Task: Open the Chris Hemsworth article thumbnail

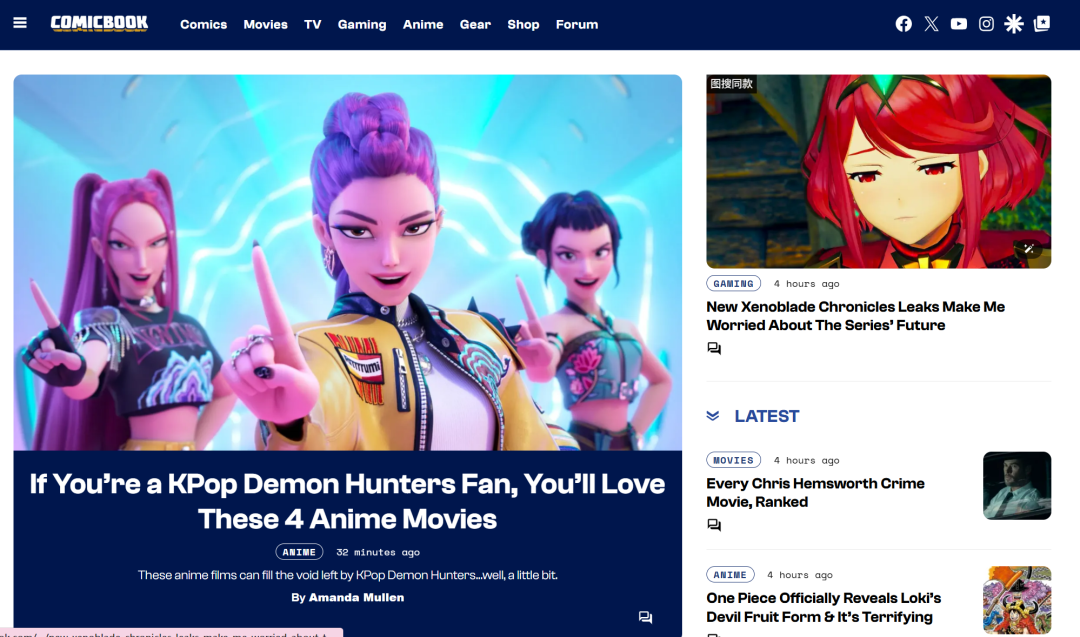Action: click(1017, 485)
